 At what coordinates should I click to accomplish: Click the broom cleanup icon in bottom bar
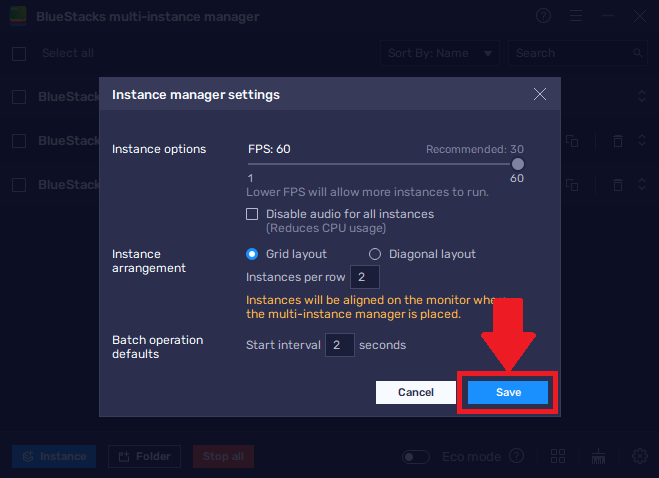click(599, 457)
